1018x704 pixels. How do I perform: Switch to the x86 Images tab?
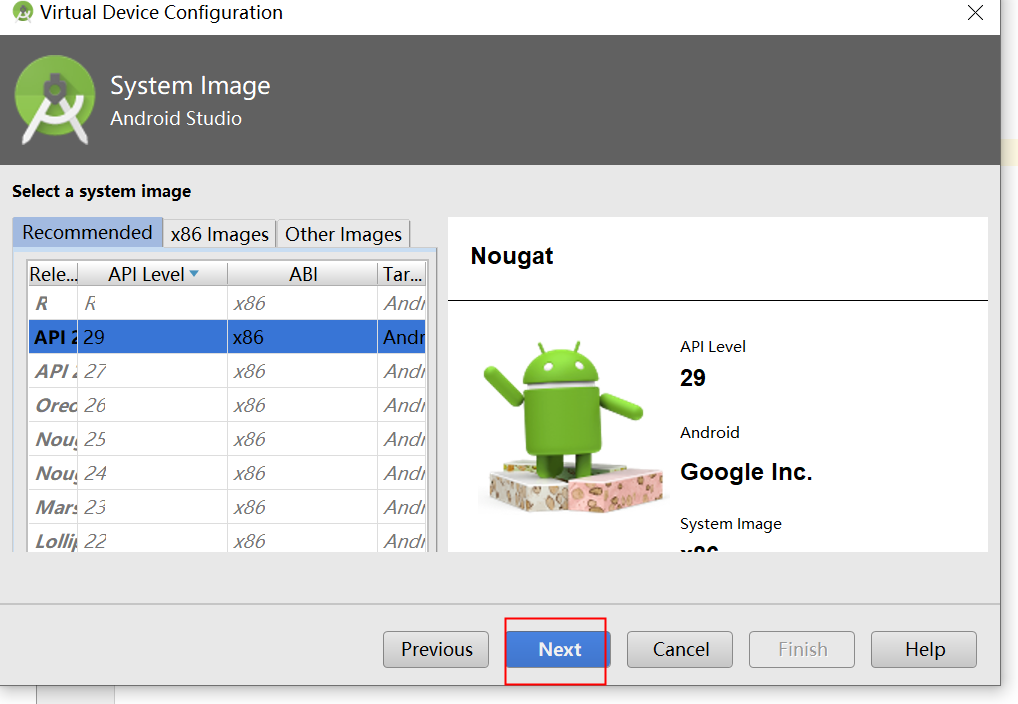(x=219, y=234)
